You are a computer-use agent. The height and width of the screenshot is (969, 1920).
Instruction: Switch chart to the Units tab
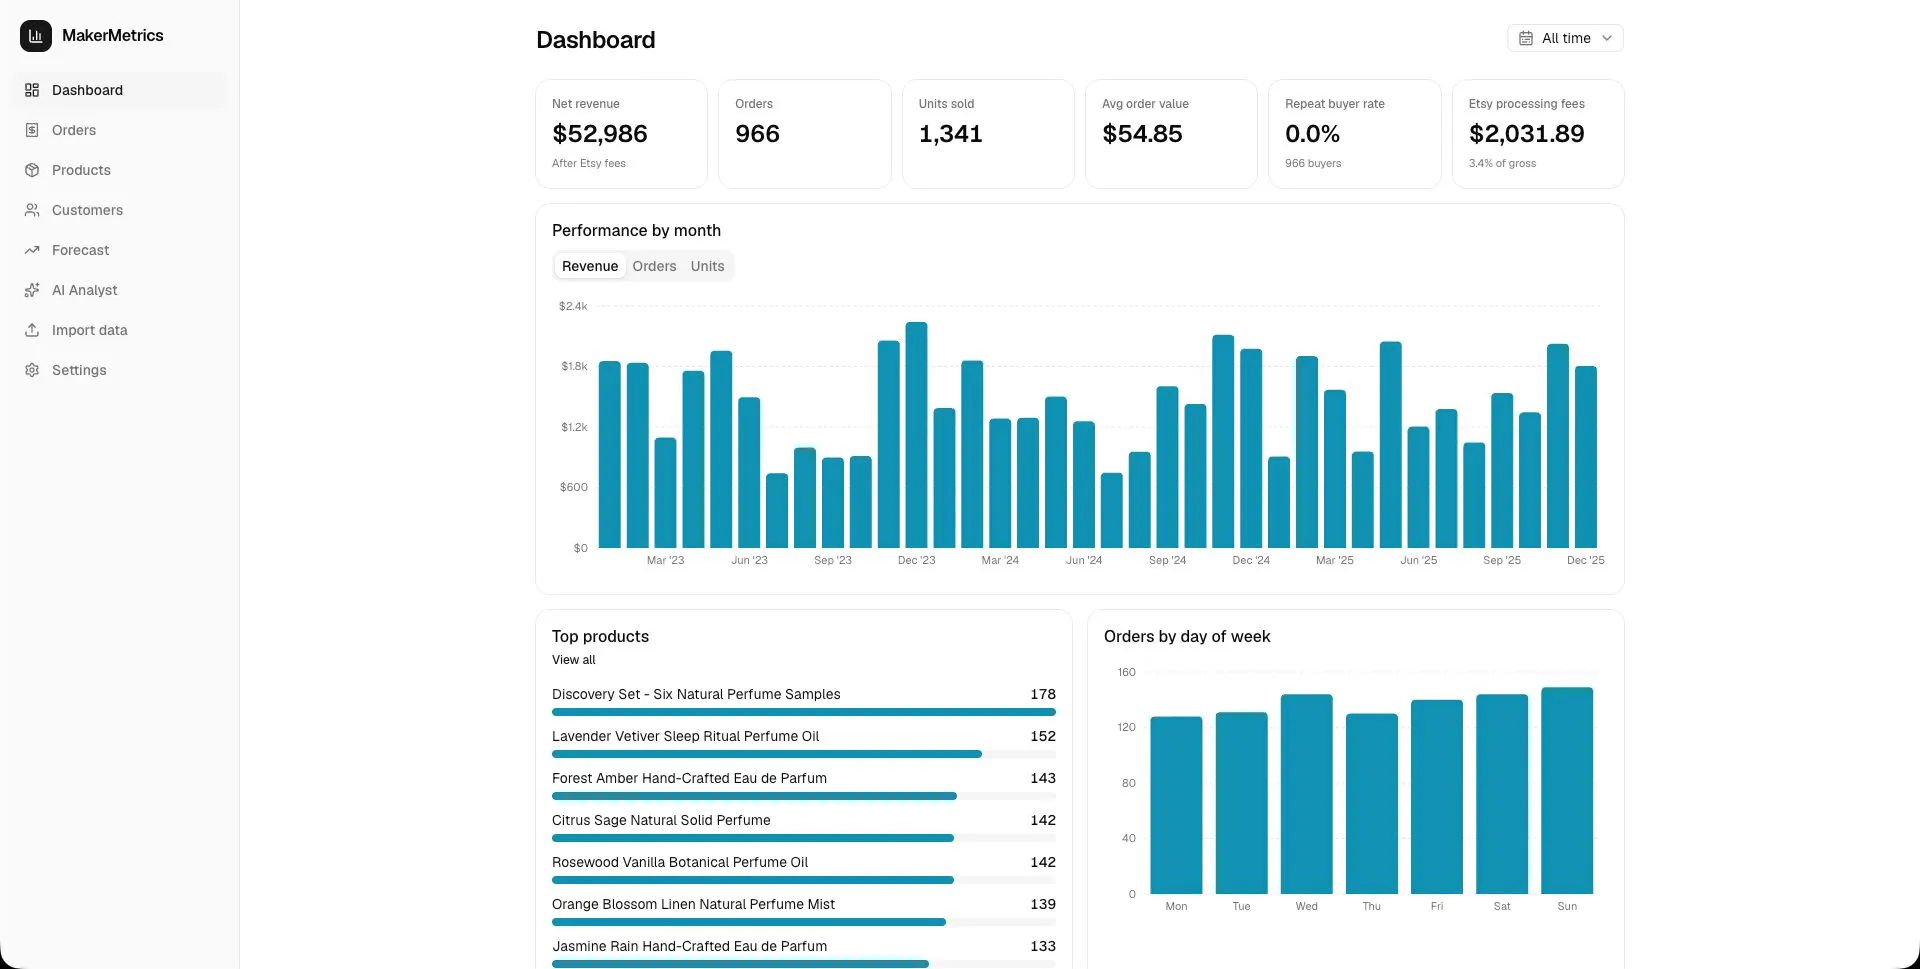coord(707,266)
